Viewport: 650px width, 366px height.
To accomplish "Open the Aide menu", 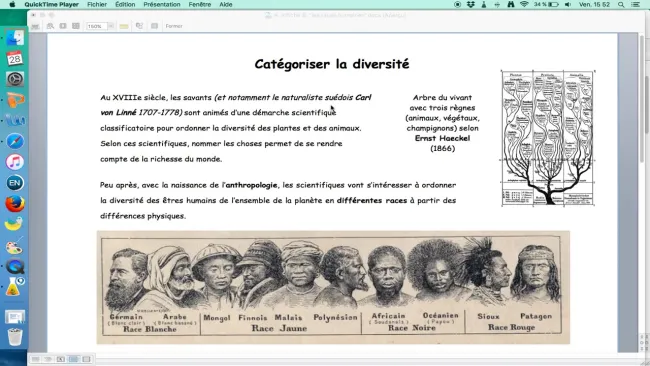I will pyautogui.click(x=226, y=5).
